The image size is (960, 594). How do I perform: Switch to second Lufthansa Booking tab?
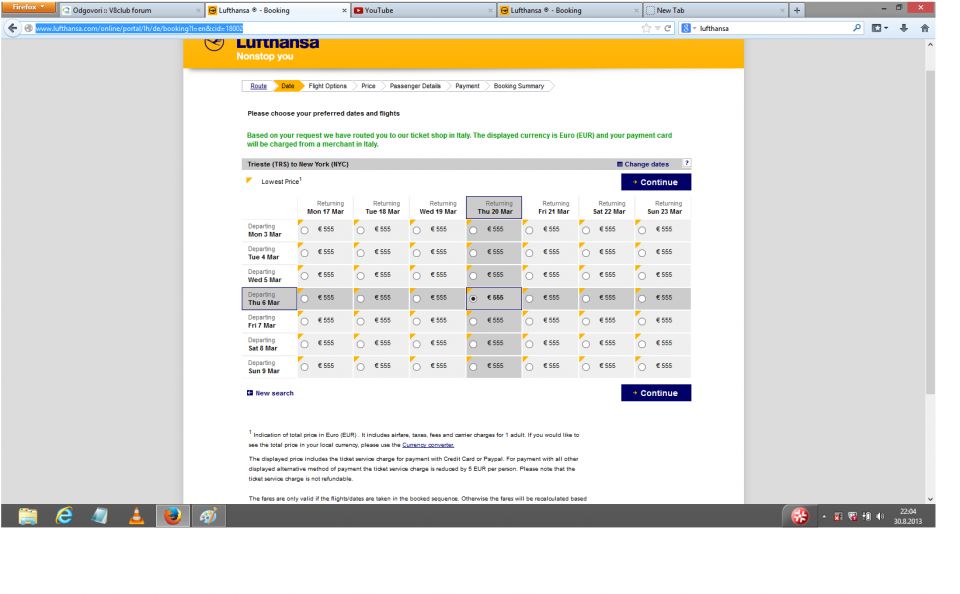pyautogui.click(x=571, y=10)
